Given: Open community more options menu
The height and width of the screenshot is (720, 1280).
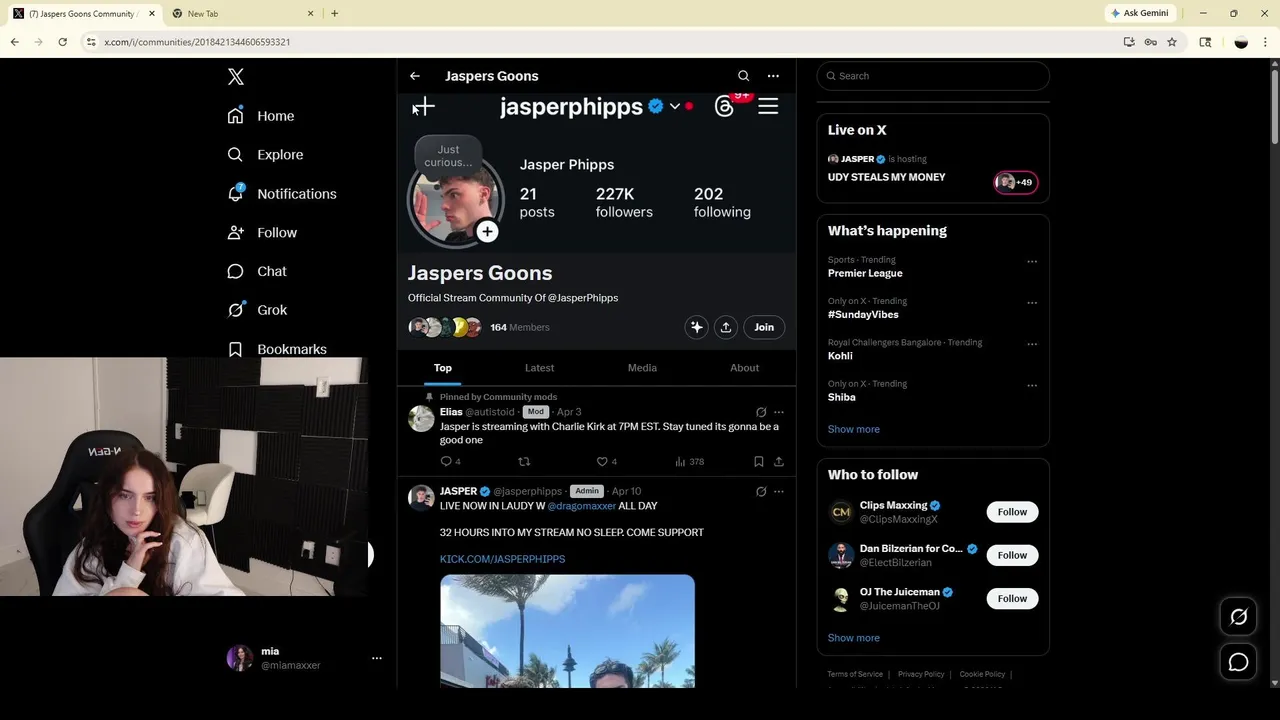Looking at the screenshot, I should (x=773, y=76).
